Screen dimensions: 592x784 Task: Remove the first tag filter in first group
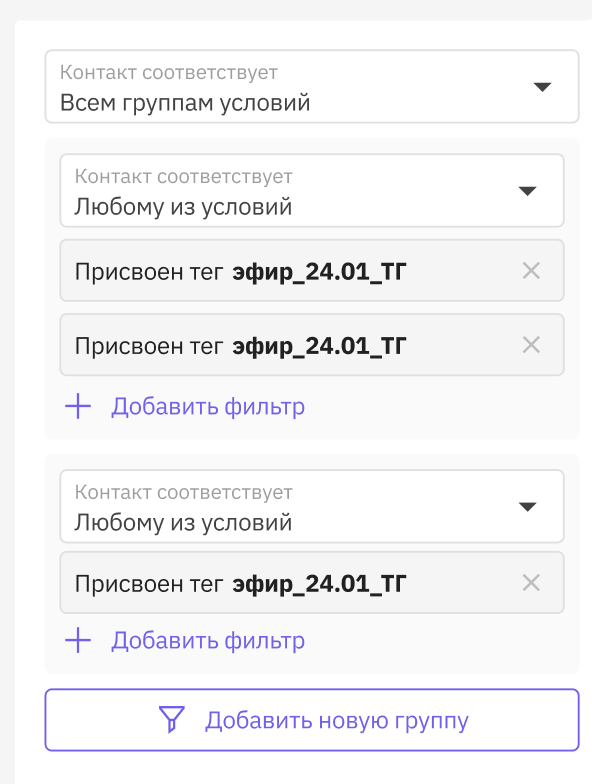[531, 271]
